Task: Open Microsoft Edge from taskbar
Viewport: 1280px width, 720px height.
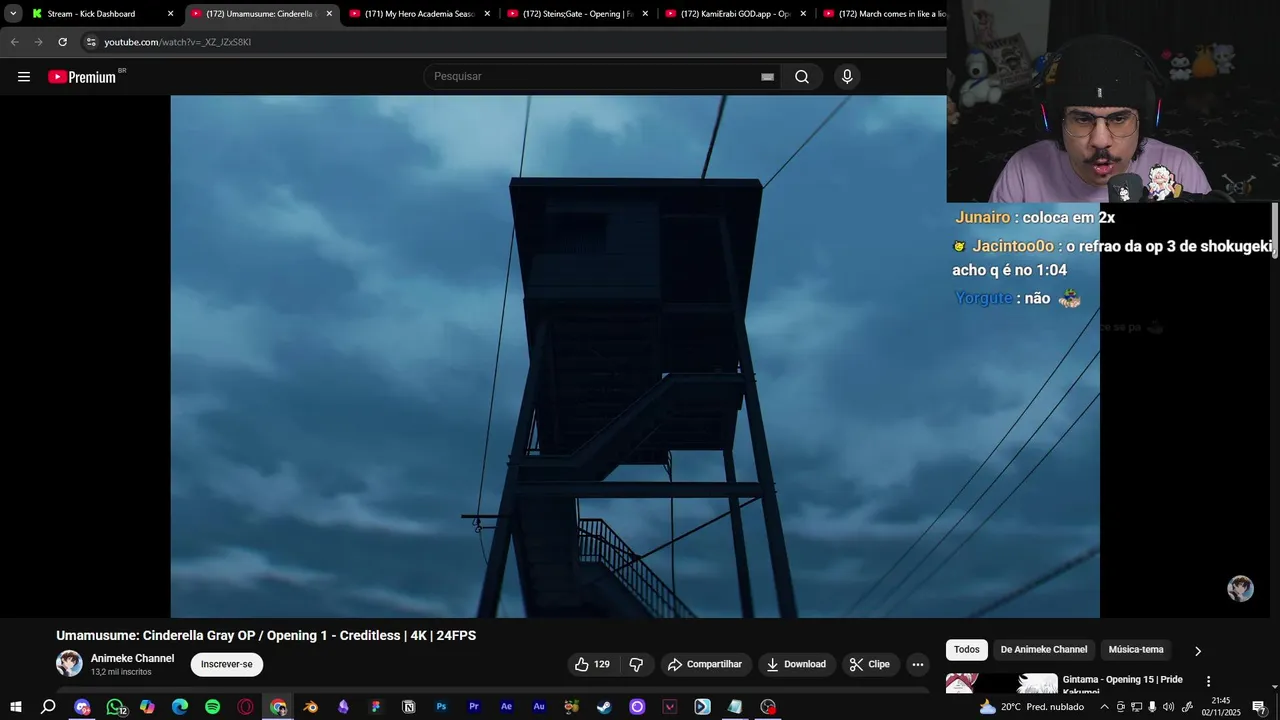Action: 180,707
